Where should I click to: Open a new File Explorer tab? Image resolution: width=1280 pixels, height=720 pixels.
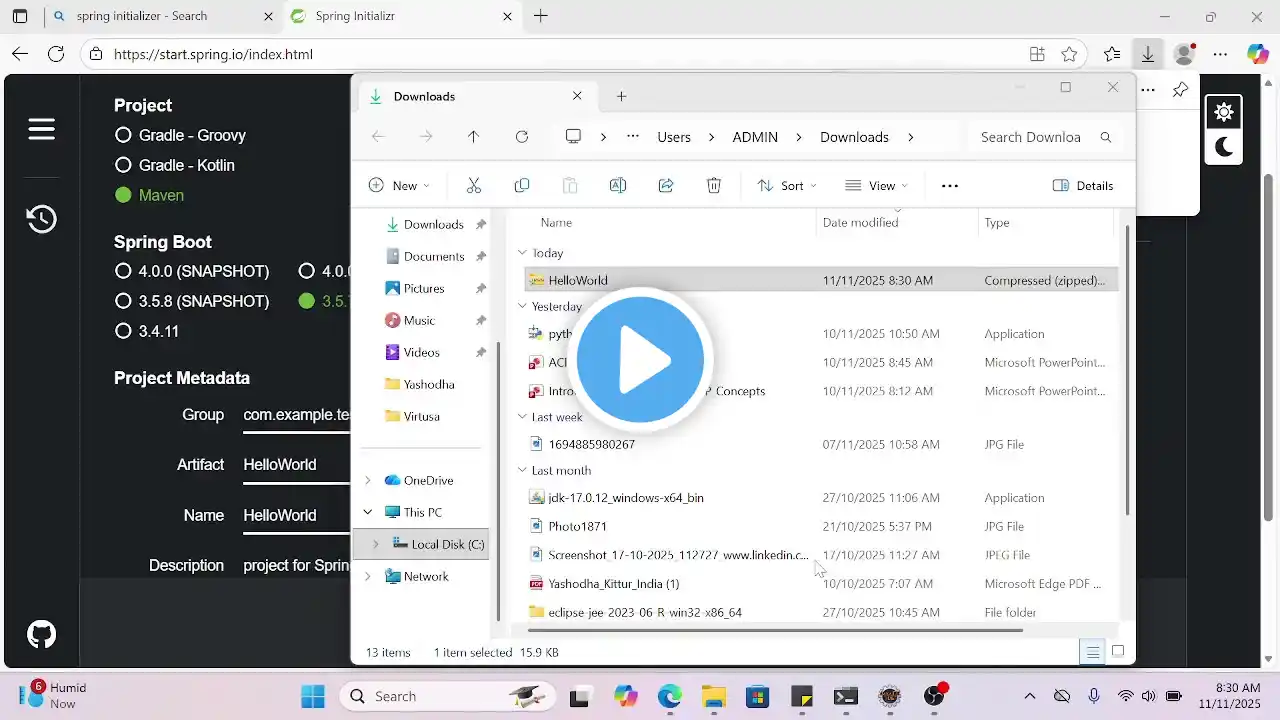pyautogui.click(x=621, y=96)
